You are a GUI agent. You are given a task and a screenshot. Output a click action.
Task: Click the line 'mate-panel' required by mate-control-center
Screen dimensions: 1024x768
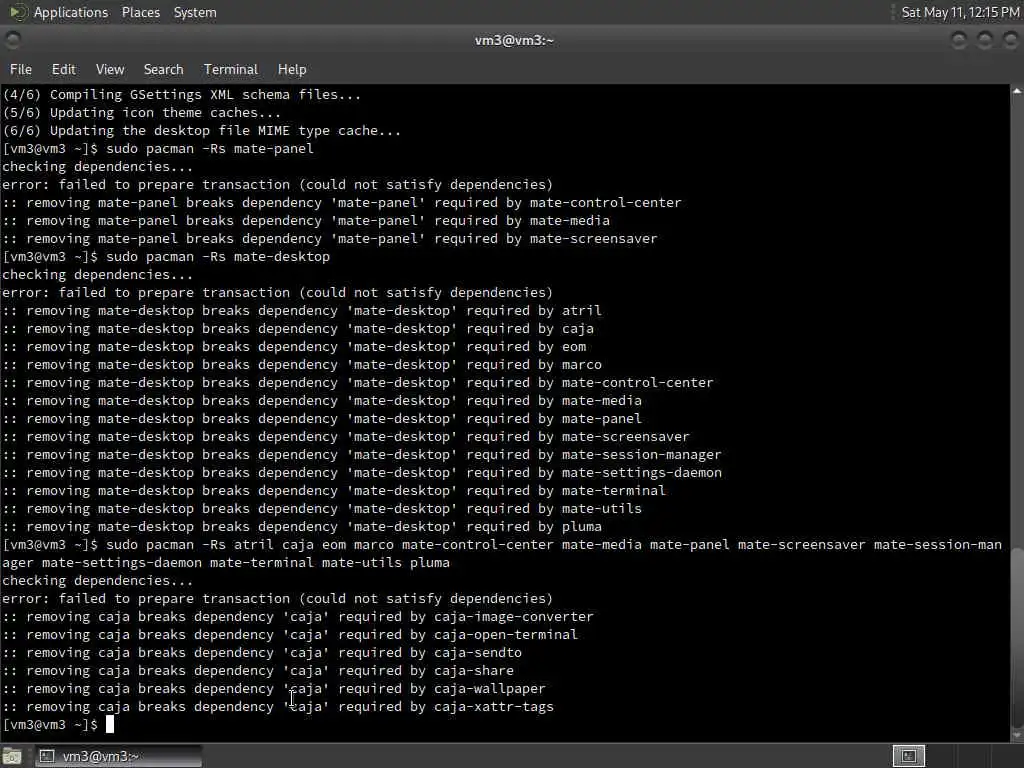[x=342, y=202]
